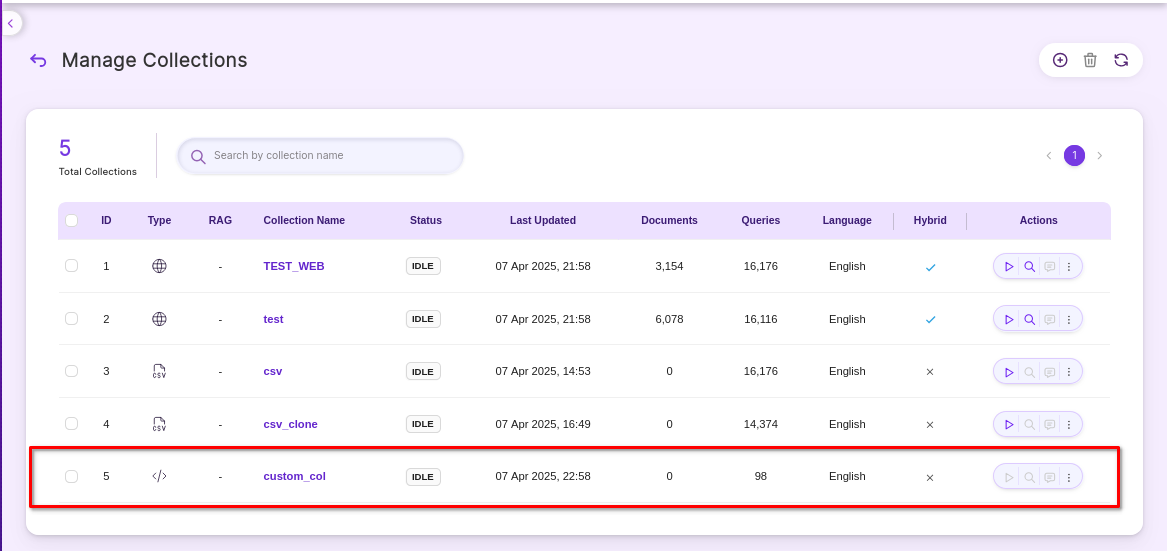Open more options for csv collection
1168x551 pixels.
(x=1069, y=372)
